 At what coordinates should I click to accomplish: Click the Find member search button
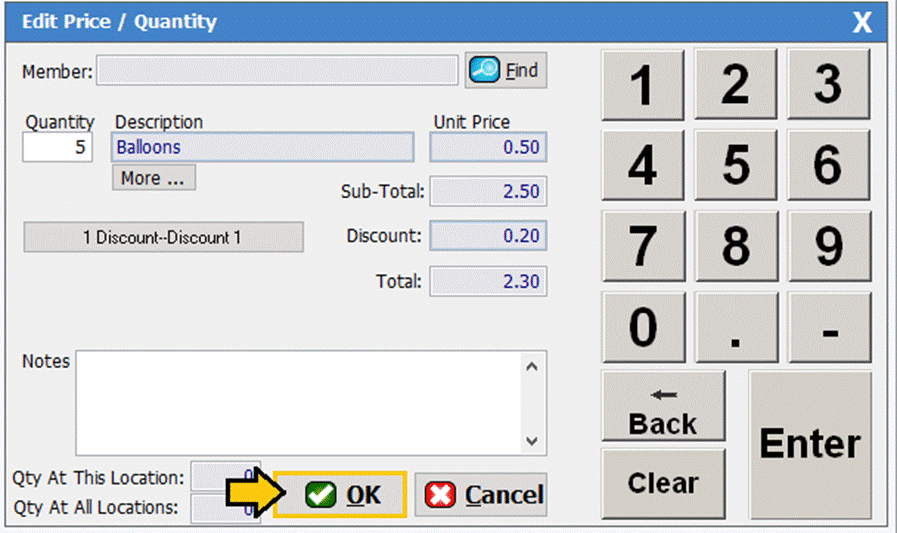pyautogui.click(x=506, y=71)
